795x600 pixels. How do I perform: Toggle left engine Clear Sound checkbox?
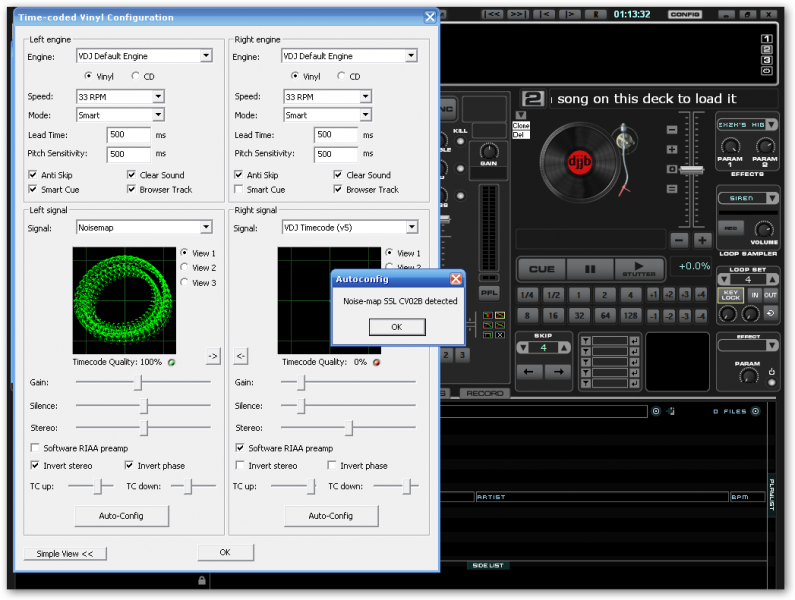point(131,174)
